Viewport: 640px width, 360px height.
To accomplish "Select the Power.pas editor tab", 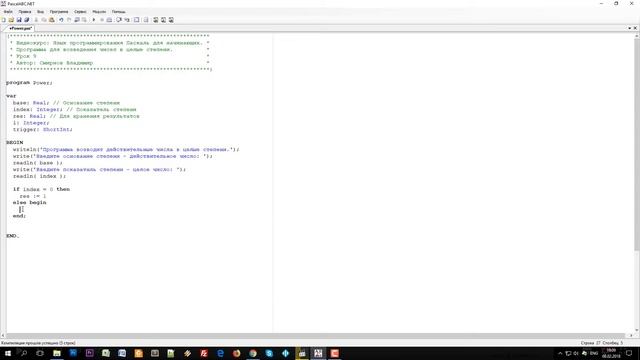I will click(x=20, y=29).
